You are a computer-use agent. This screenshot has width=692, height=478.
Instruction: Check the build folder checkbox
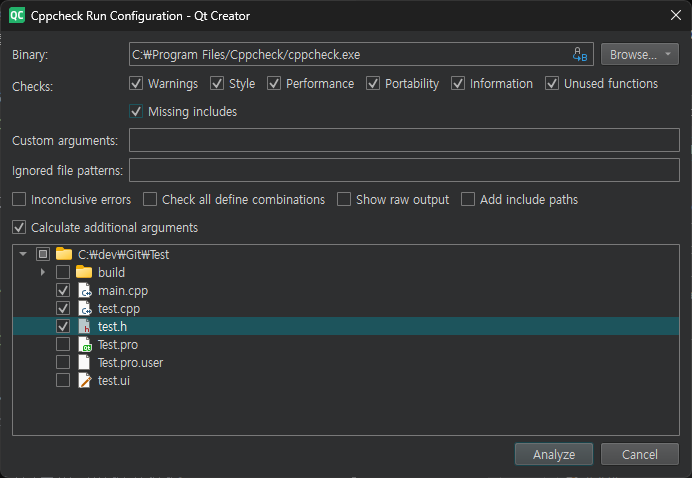[x=63, y=272]
